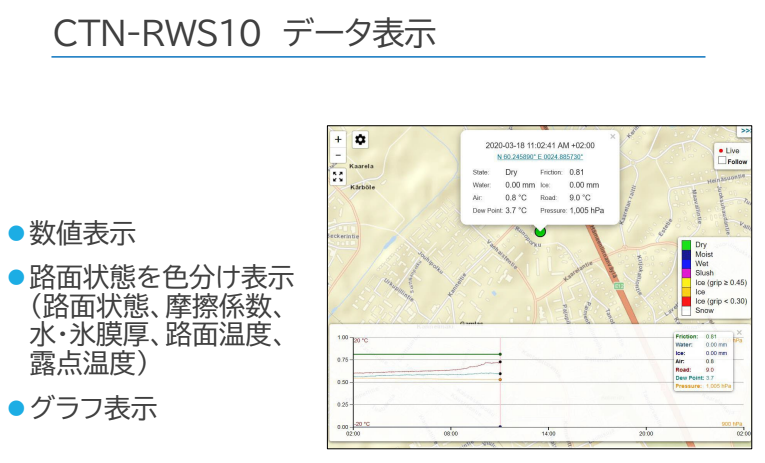The image size is (765, 463).
Task: Zoom in on the map
Action: (x=338, y=140)
